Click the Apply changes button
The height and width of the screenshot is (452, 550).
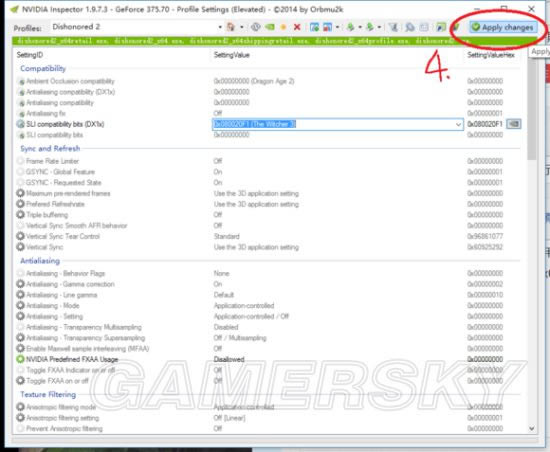coord(503,27)
